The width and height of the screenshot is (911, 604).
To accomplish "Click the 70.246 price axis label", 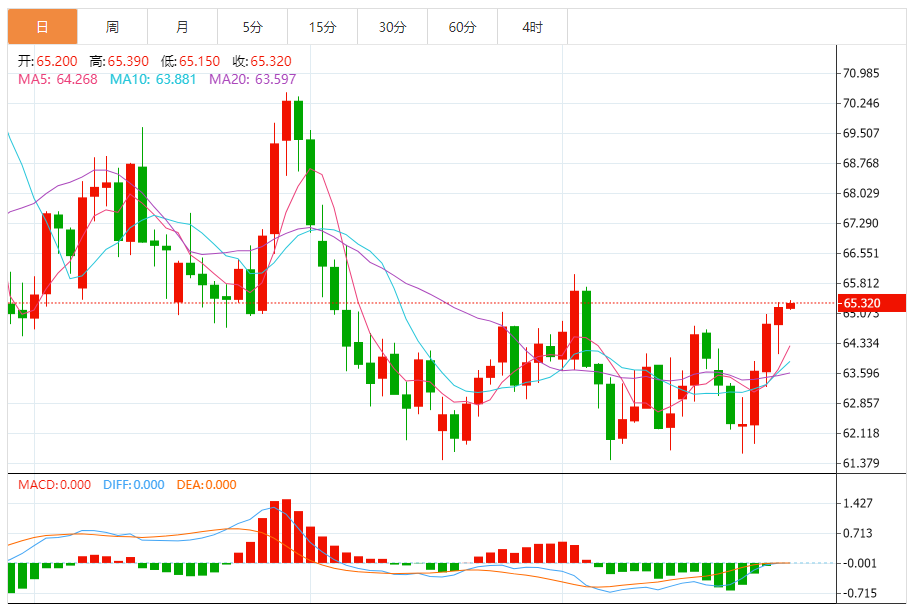I will [x=861, y=103].
